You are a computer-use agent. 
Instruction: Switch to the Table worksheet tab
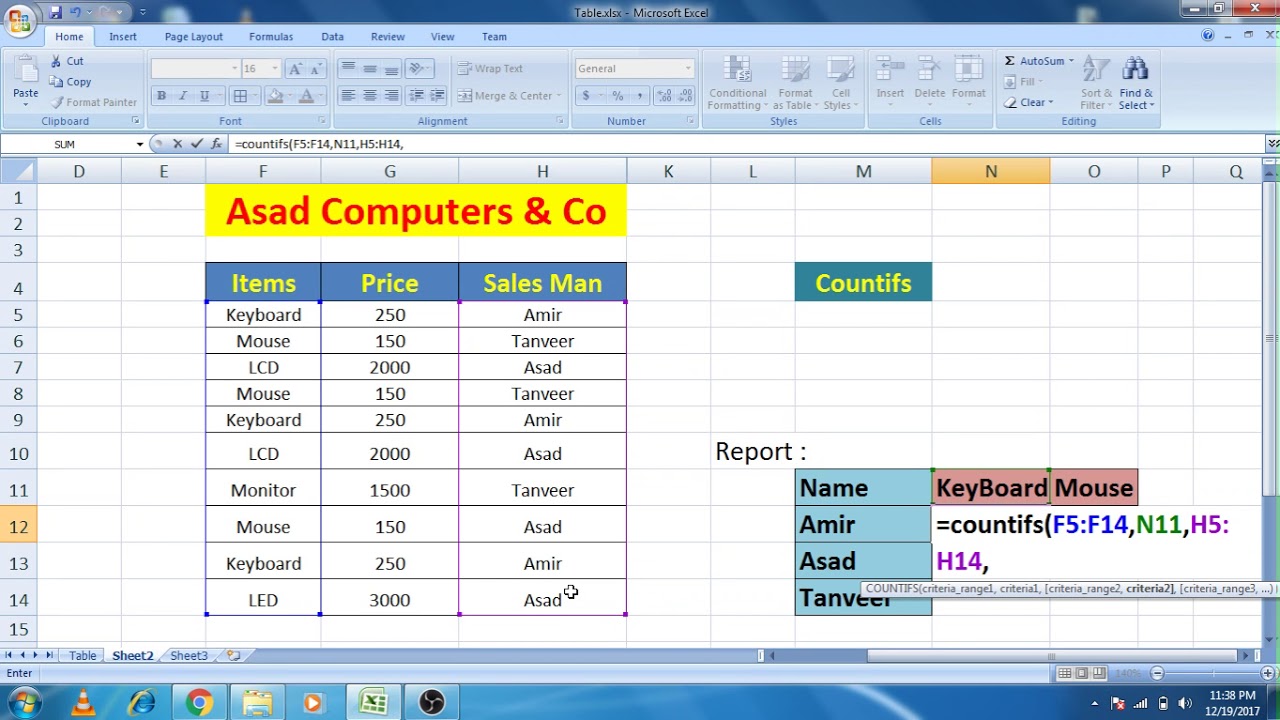(83, 655)
